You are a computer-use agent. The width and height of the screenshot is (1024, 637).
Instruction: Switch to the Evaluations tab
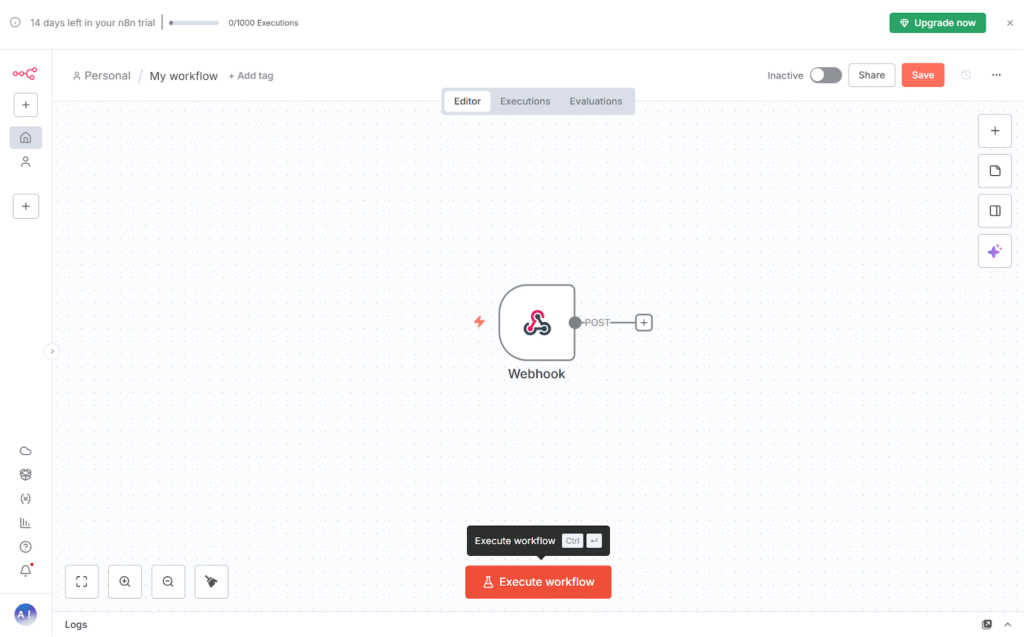click(596, 101)
